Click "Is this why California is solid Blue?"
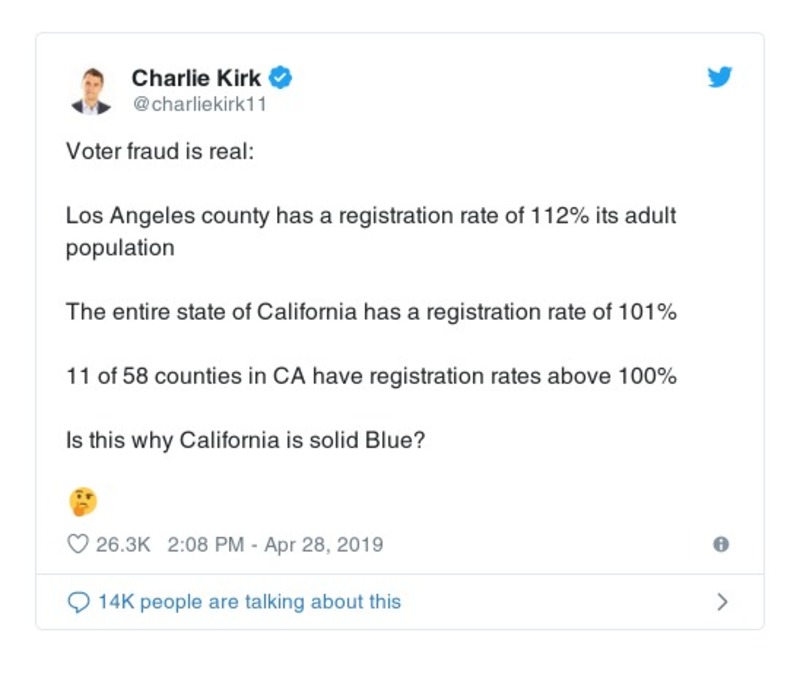Screen dimensions: 800x677 coord(246,441)
